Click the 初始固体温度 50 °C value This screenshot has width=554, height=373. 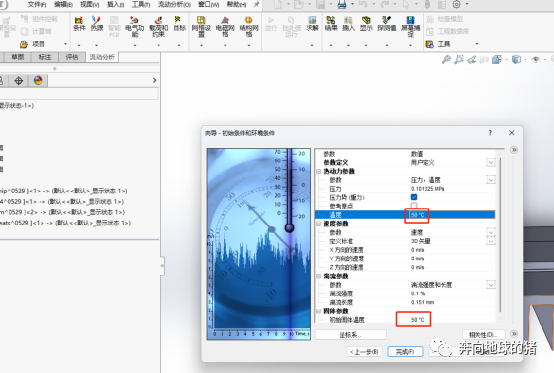[417, 320]
